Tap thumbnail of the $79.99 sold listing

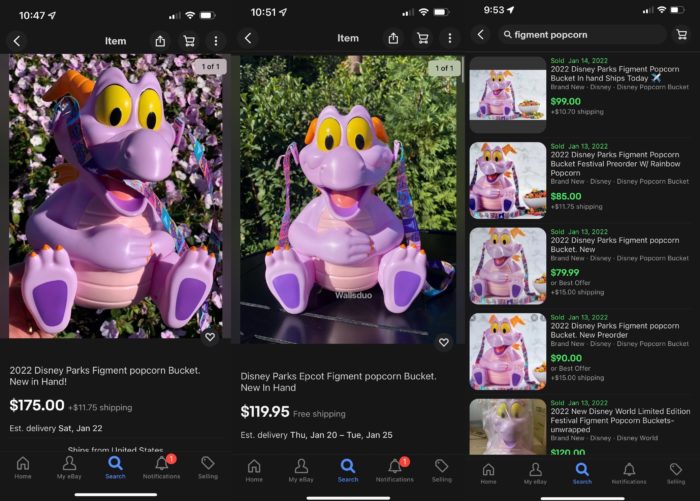tap(508, 266)
